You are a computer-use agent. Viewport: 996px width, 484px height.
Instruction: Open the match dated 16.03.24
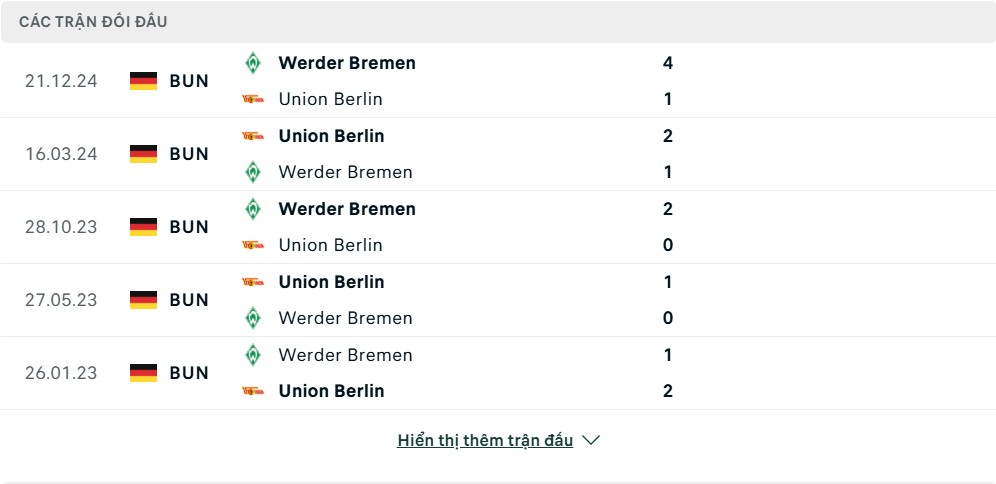tap(498, 154)
